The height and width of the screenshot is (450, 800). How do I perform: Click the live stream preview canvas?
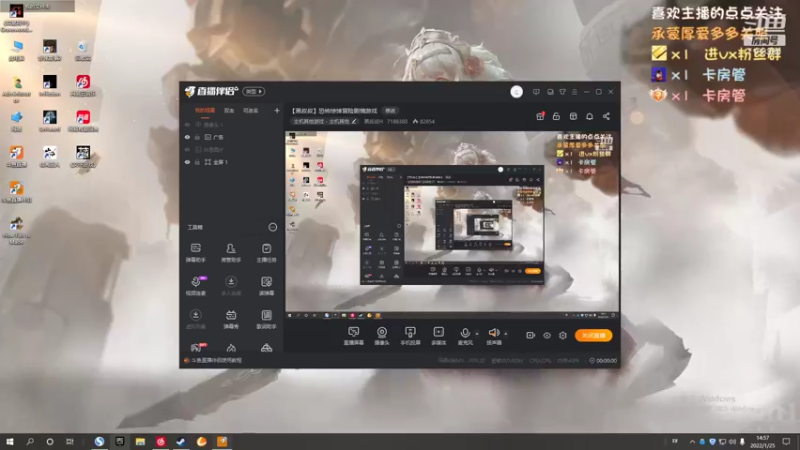(452, 226)
